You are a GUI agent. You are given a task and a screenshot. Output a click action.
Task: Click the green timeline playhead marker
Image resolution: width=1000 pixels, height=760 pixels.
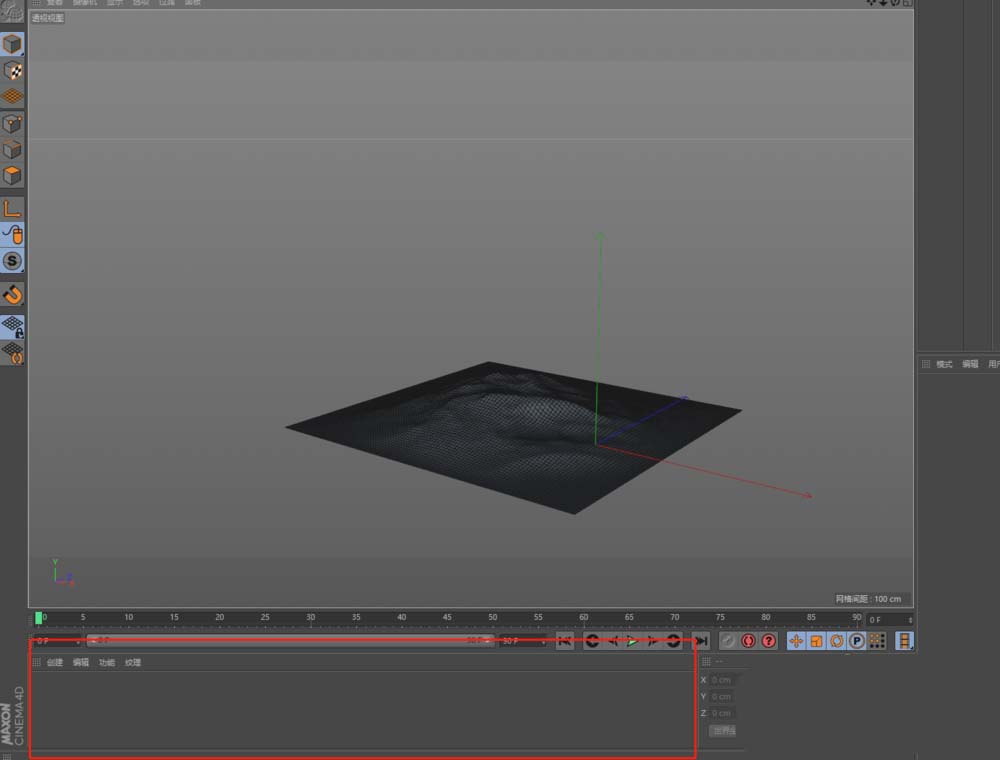click(38, 618)
